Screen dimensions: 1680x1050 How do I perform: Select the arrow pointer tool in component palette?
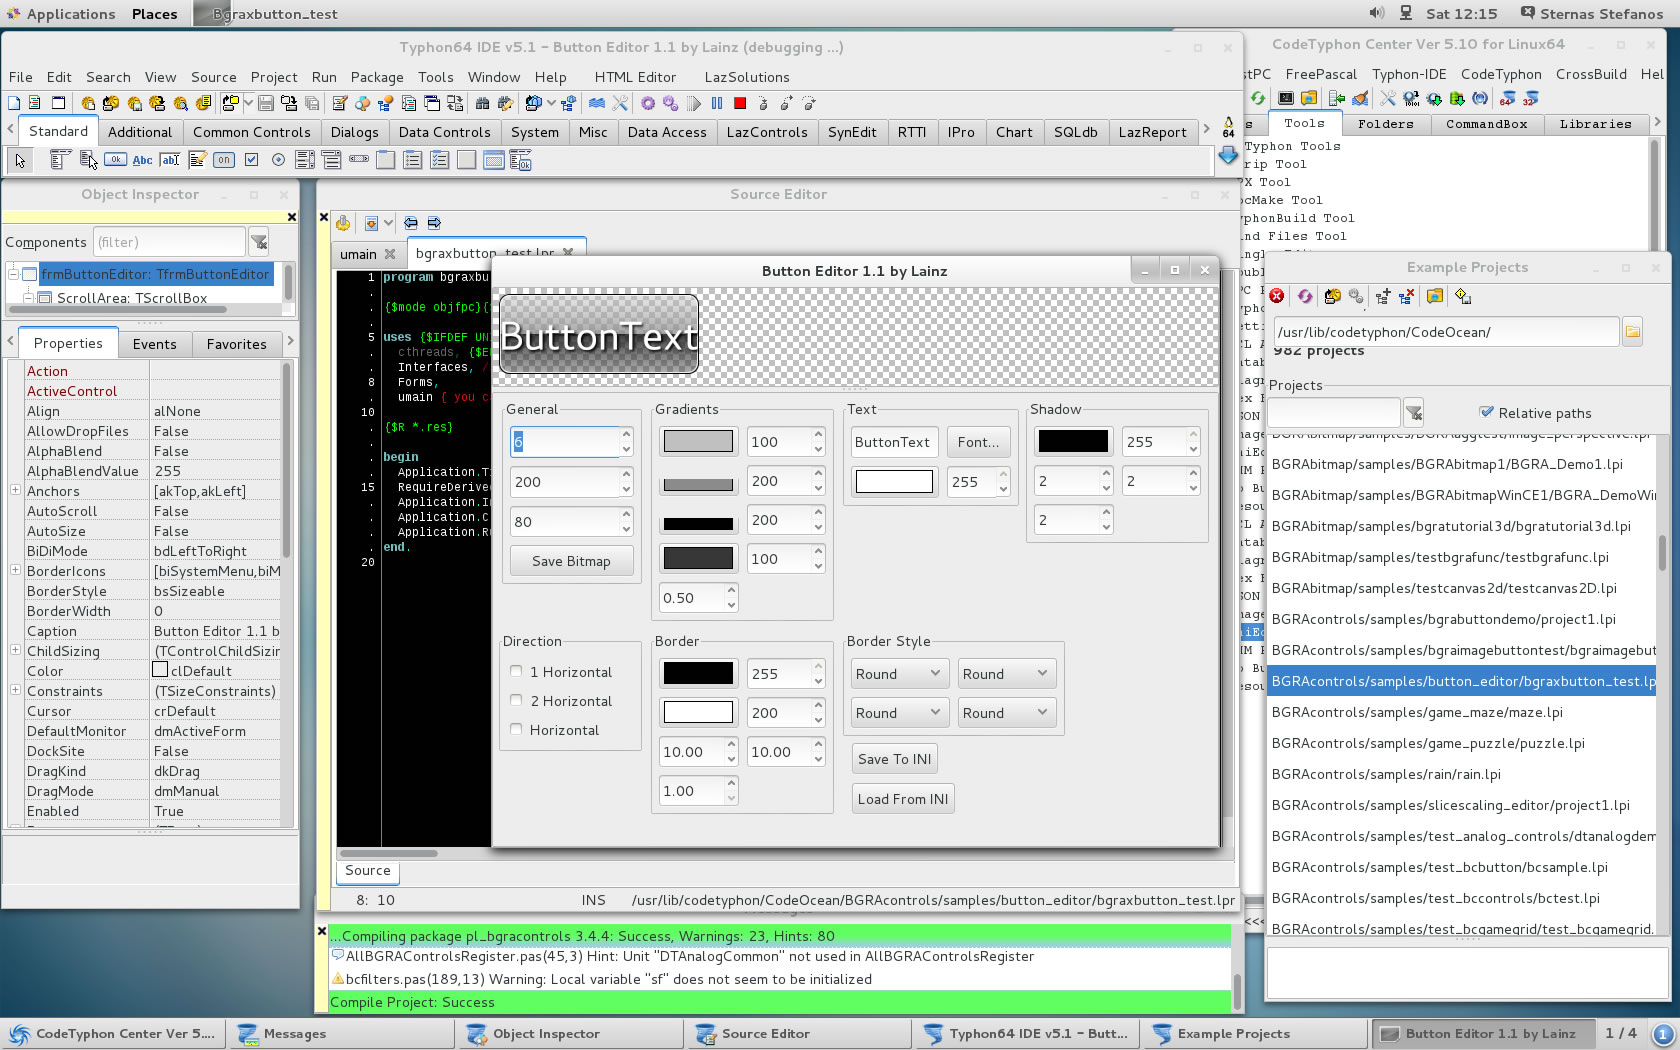20,160
